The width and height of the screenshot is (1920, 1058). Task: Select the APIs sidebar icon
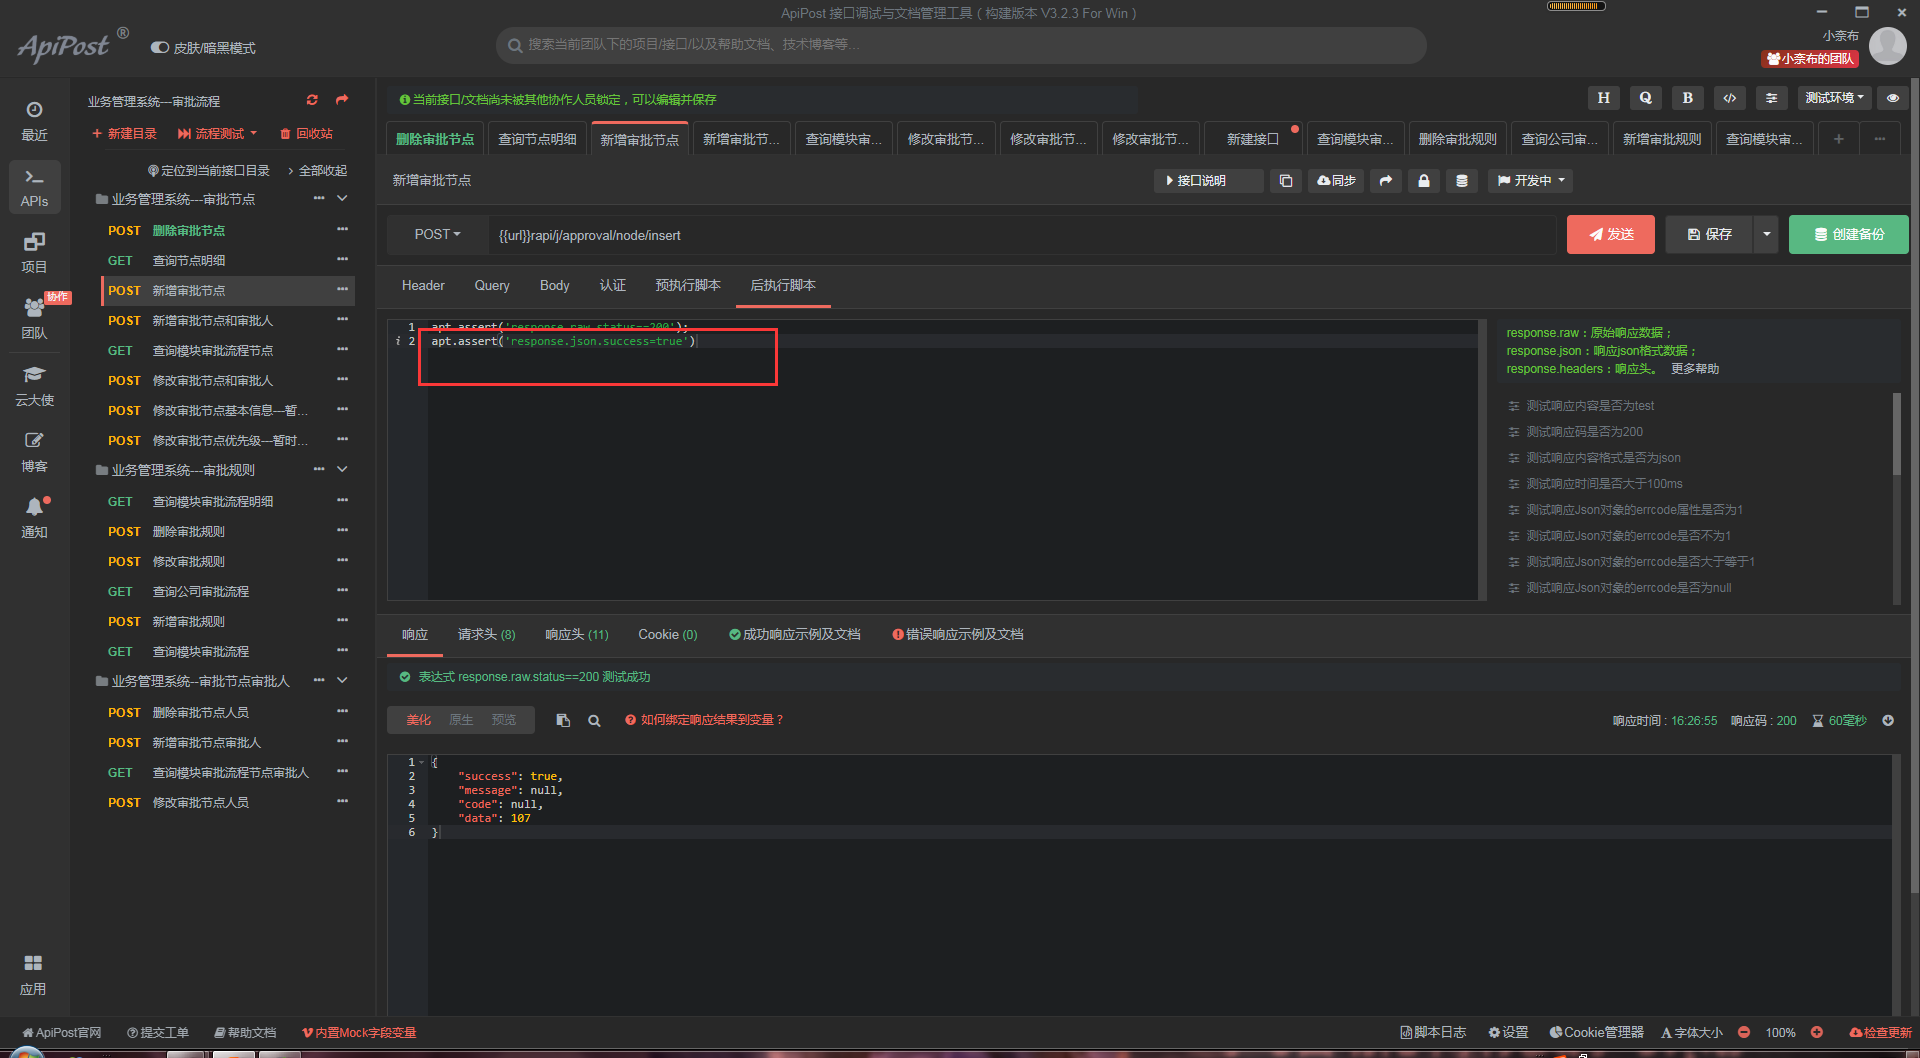coord(34,187)
